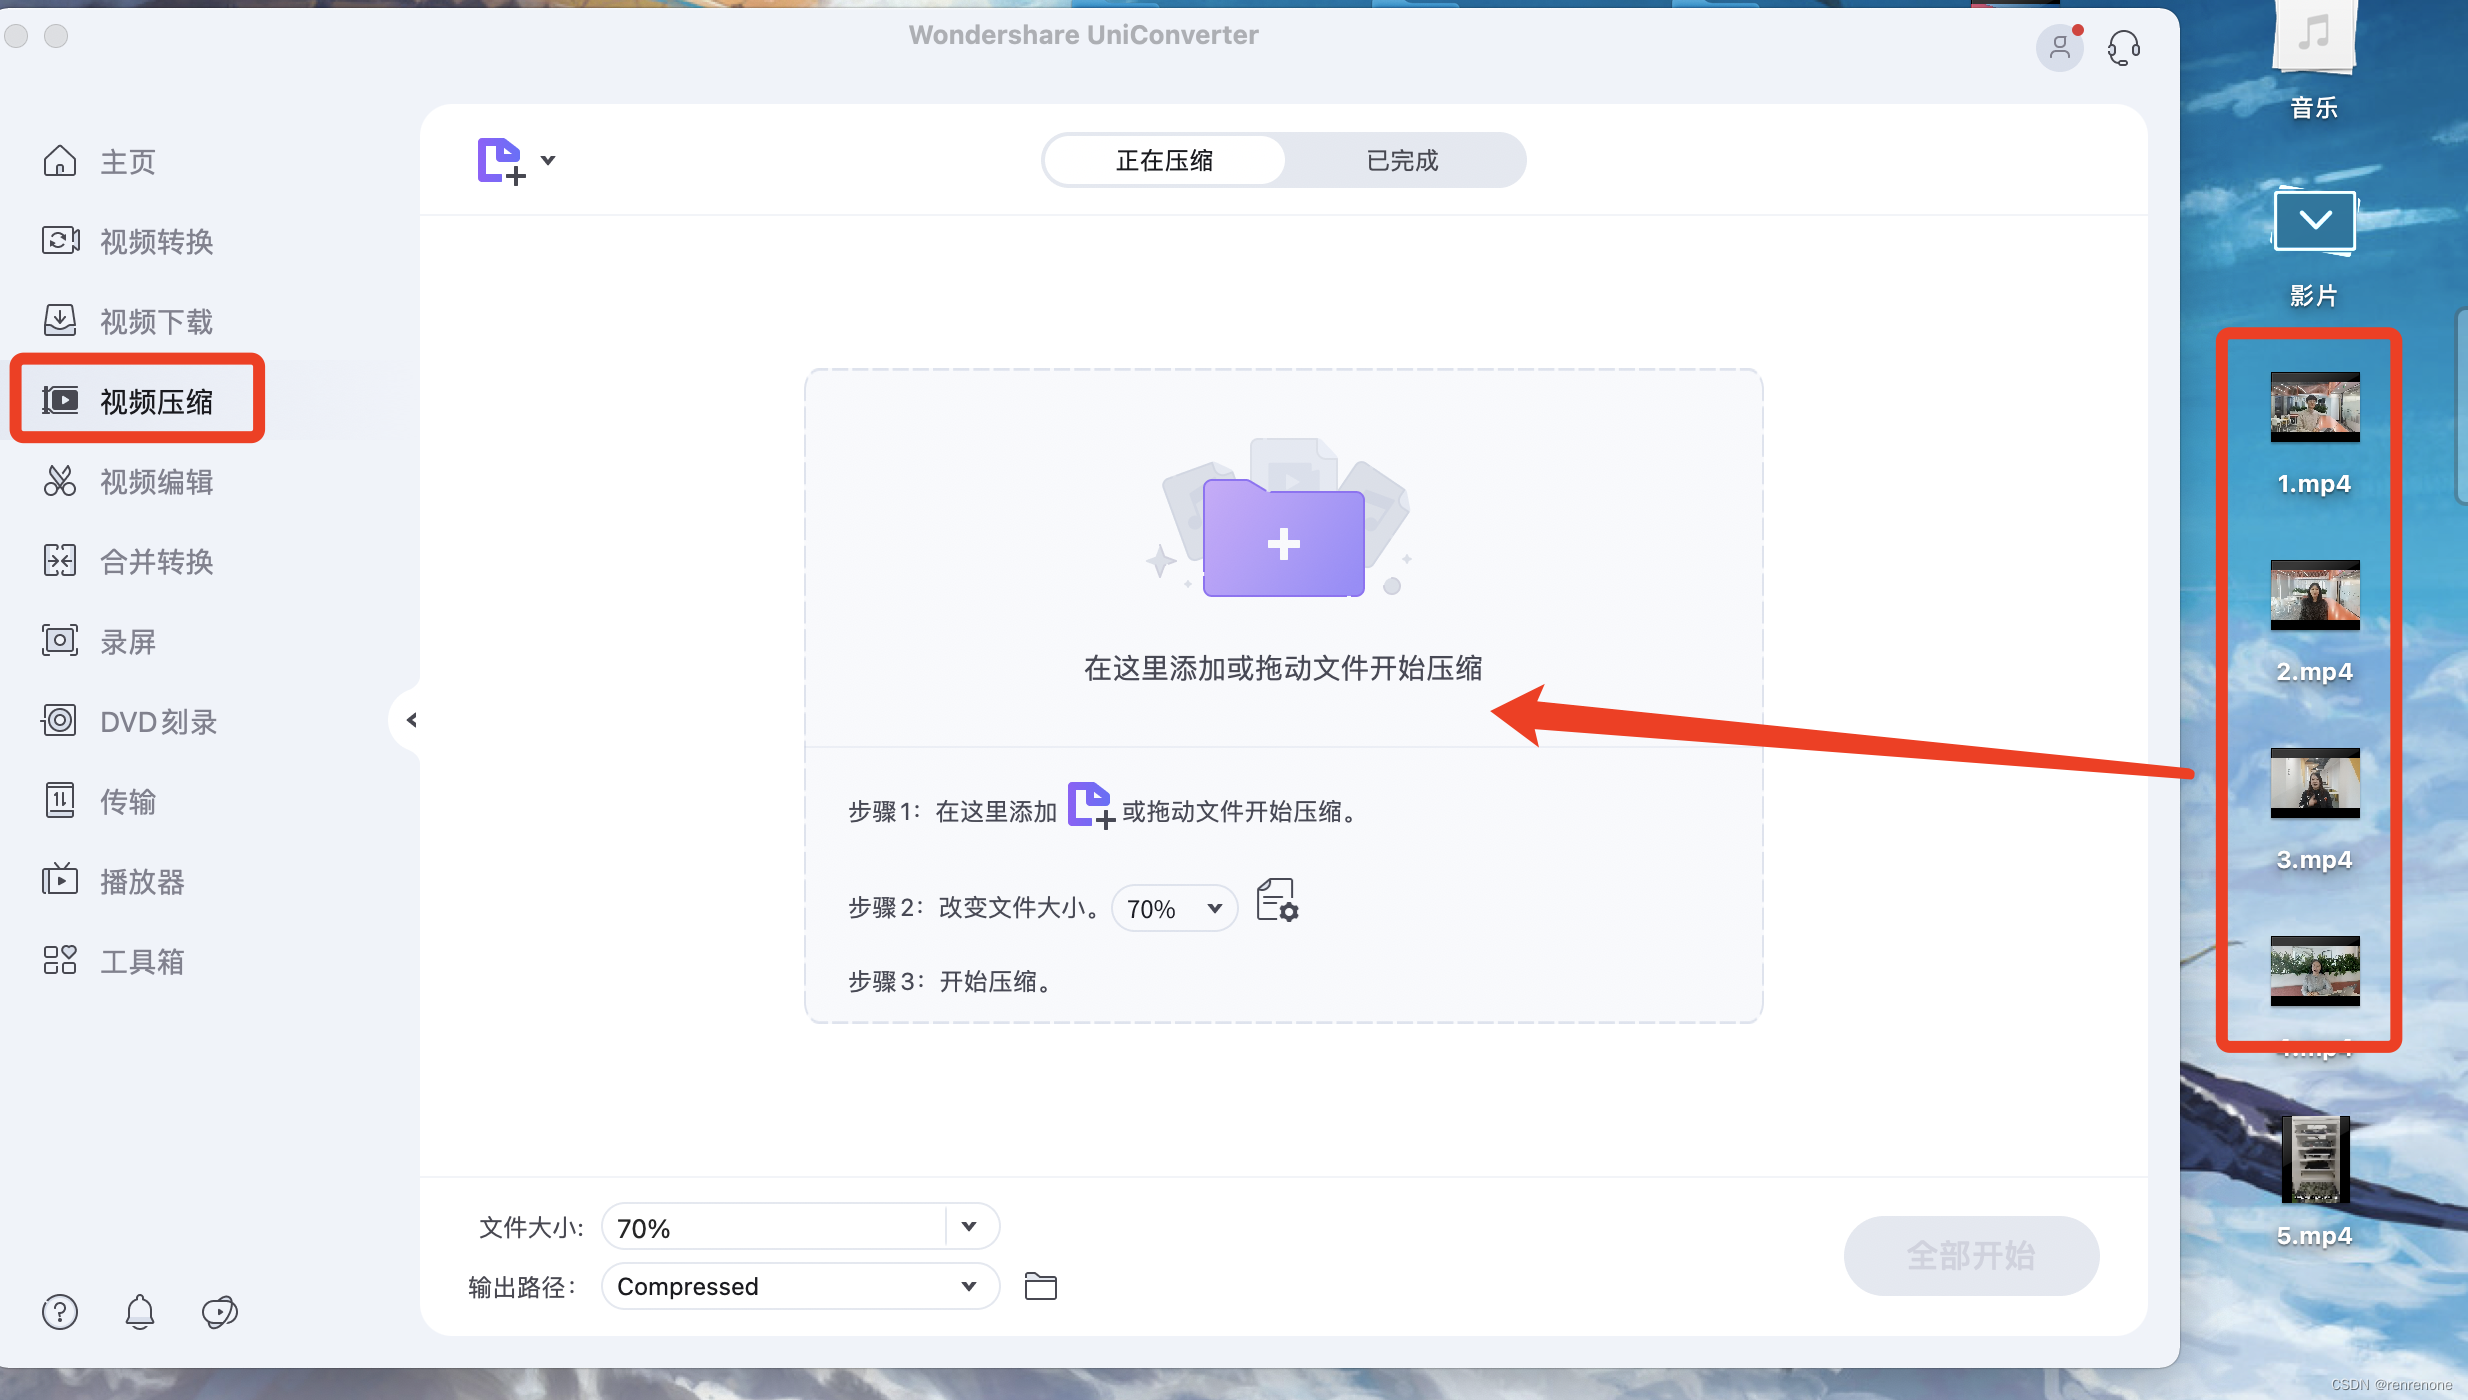2468x1400 pixels.
Task: Select the 正在压缩 tab
Action: 1164,160
